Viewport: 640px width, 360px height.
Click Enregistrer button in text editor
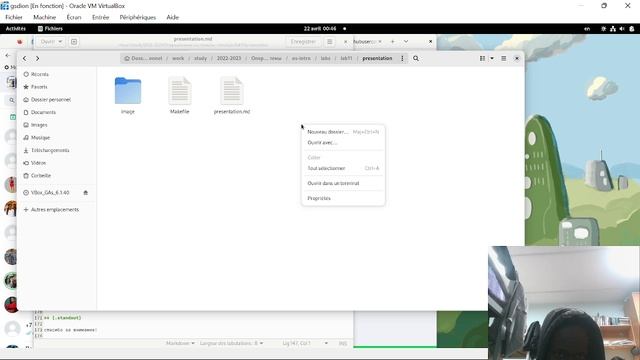pos(303,42)
